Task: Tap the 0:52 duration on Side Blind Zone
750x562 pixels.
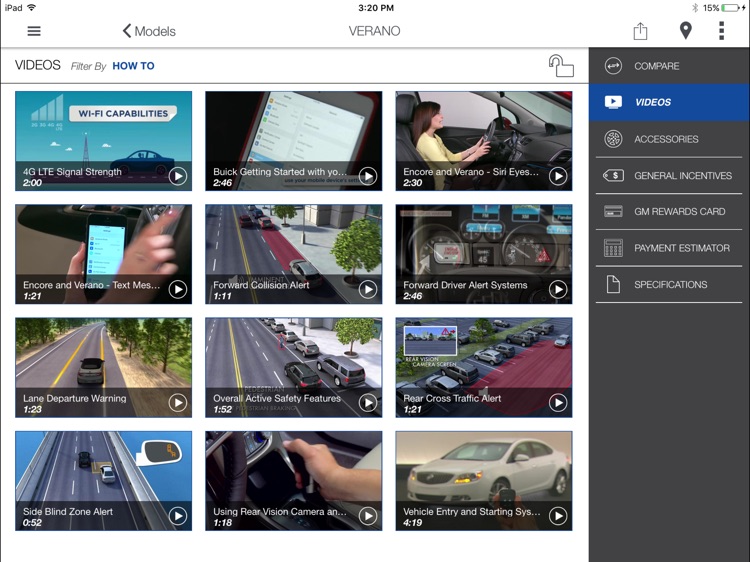Action: coord(32,523)
